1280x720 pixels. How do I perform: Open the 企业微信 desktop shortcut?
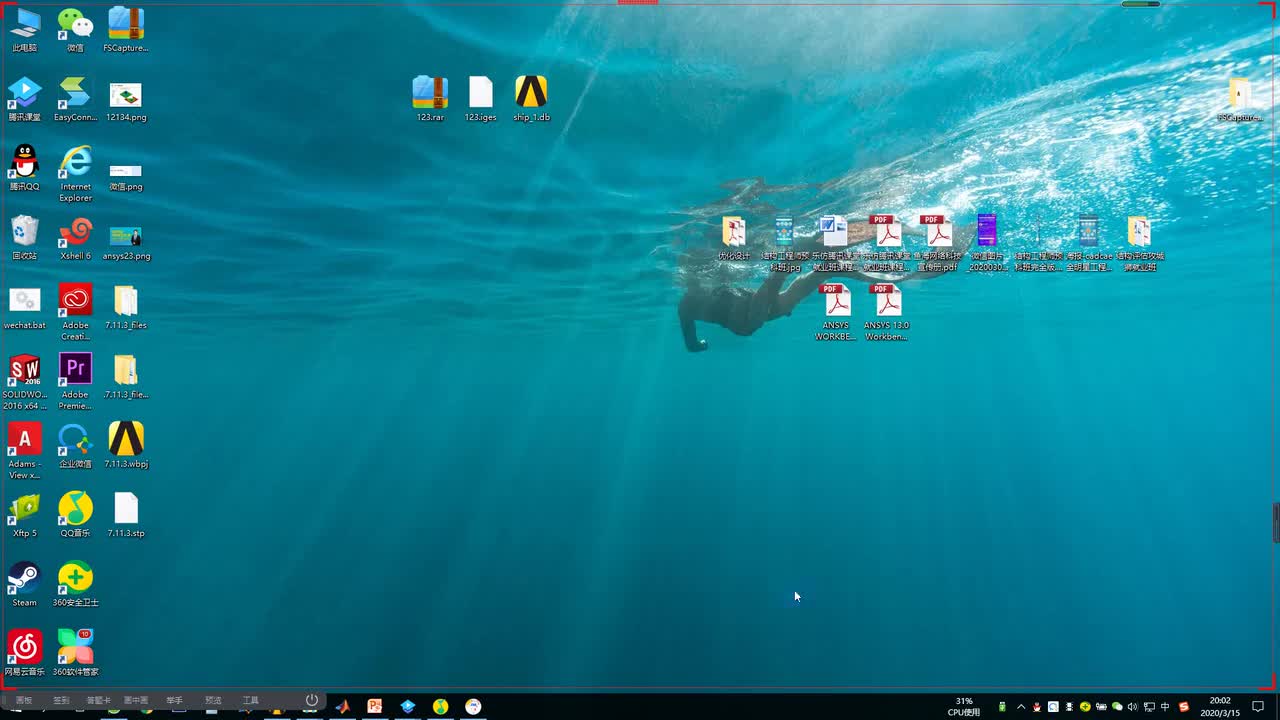[x=75, y=445]
